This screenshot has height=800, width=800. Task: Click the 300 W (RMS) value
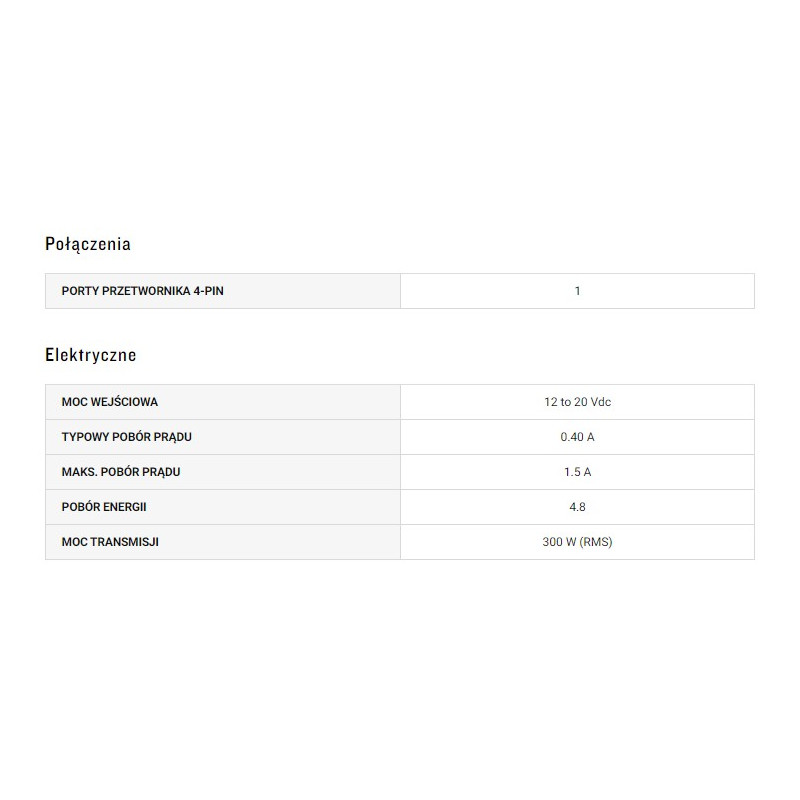coord(577,542)
